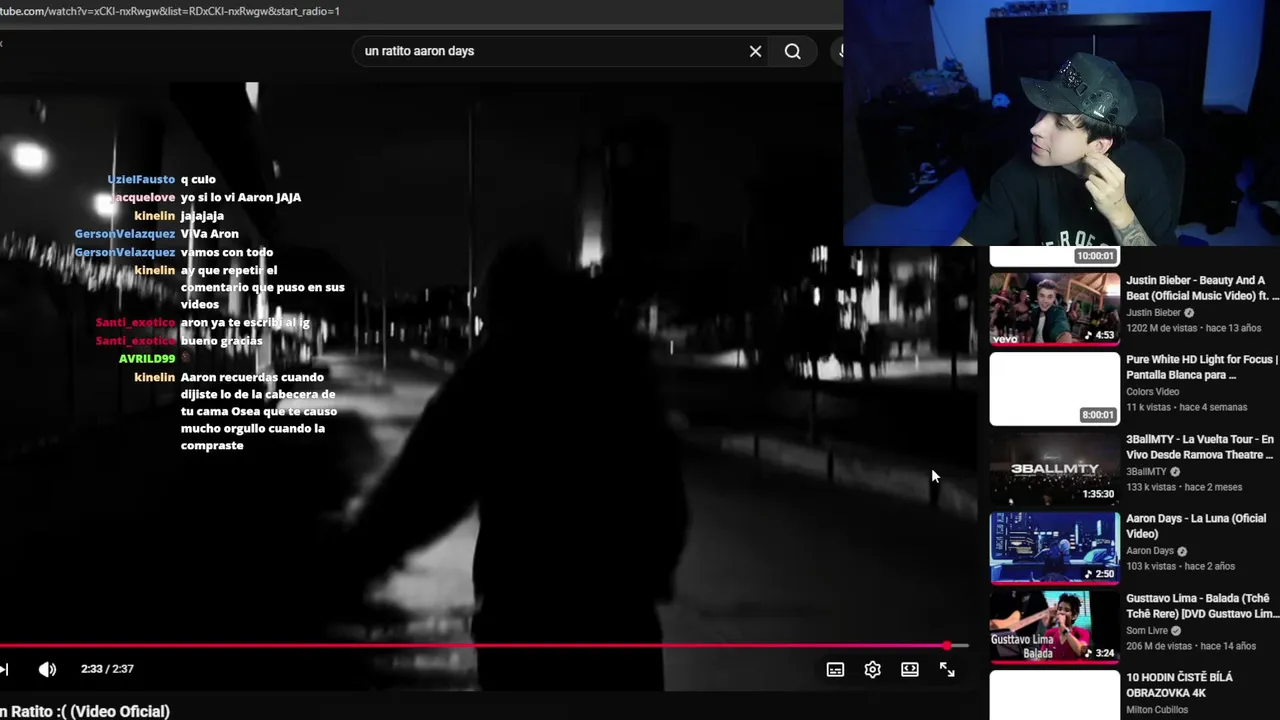Click chat message 'jajajaja' from kinelin
This screenshot has height=720, width=1280.
[x=202, y=216]
